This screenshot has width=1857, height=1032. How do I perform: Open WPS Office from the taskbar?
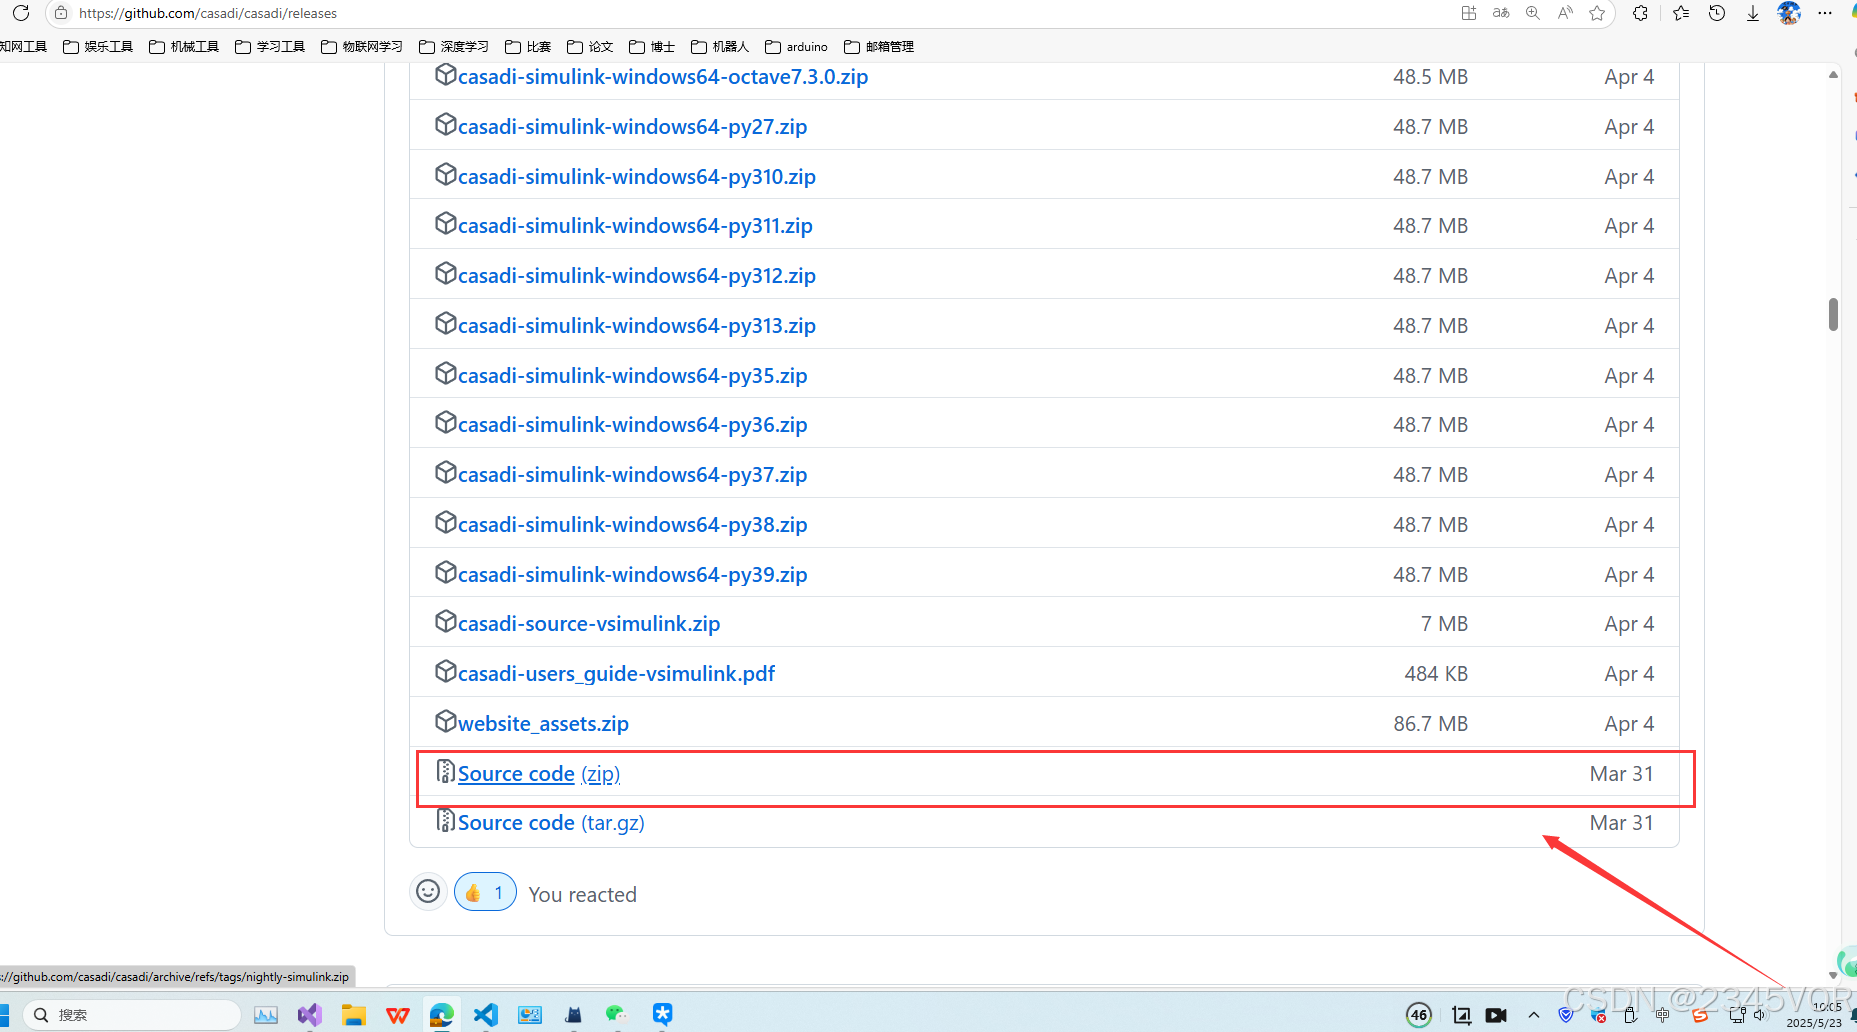click(x=397, y=1014)
